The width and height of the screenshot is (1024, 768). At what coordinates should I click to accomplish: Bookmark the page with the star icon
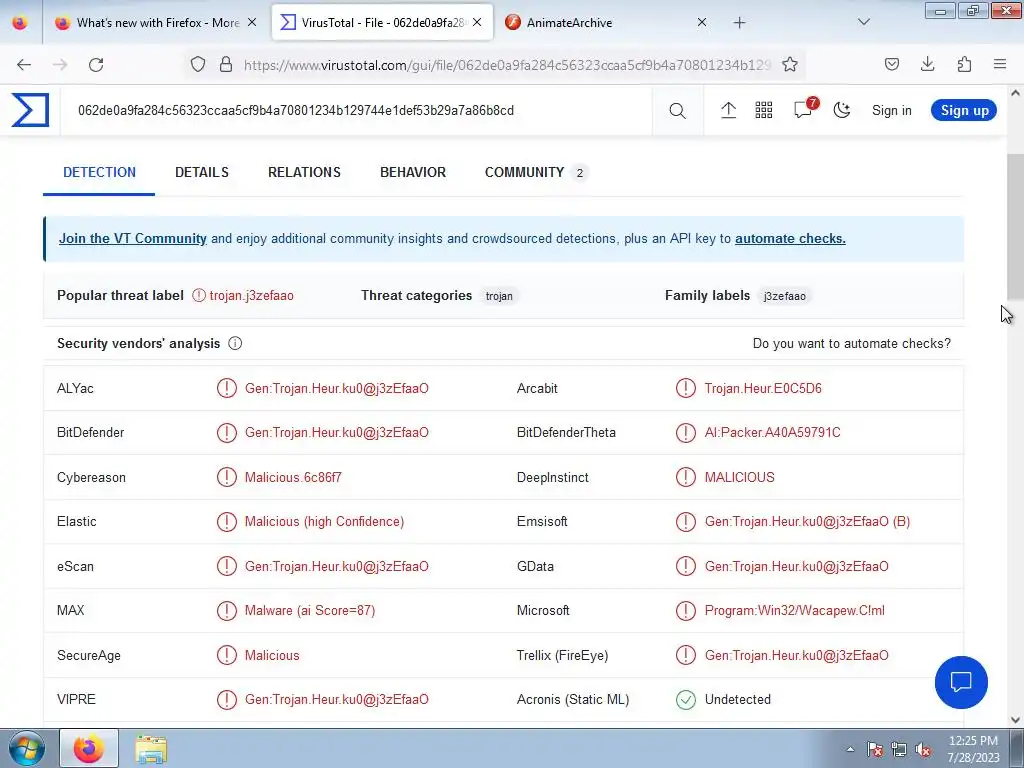click(790, 65)
